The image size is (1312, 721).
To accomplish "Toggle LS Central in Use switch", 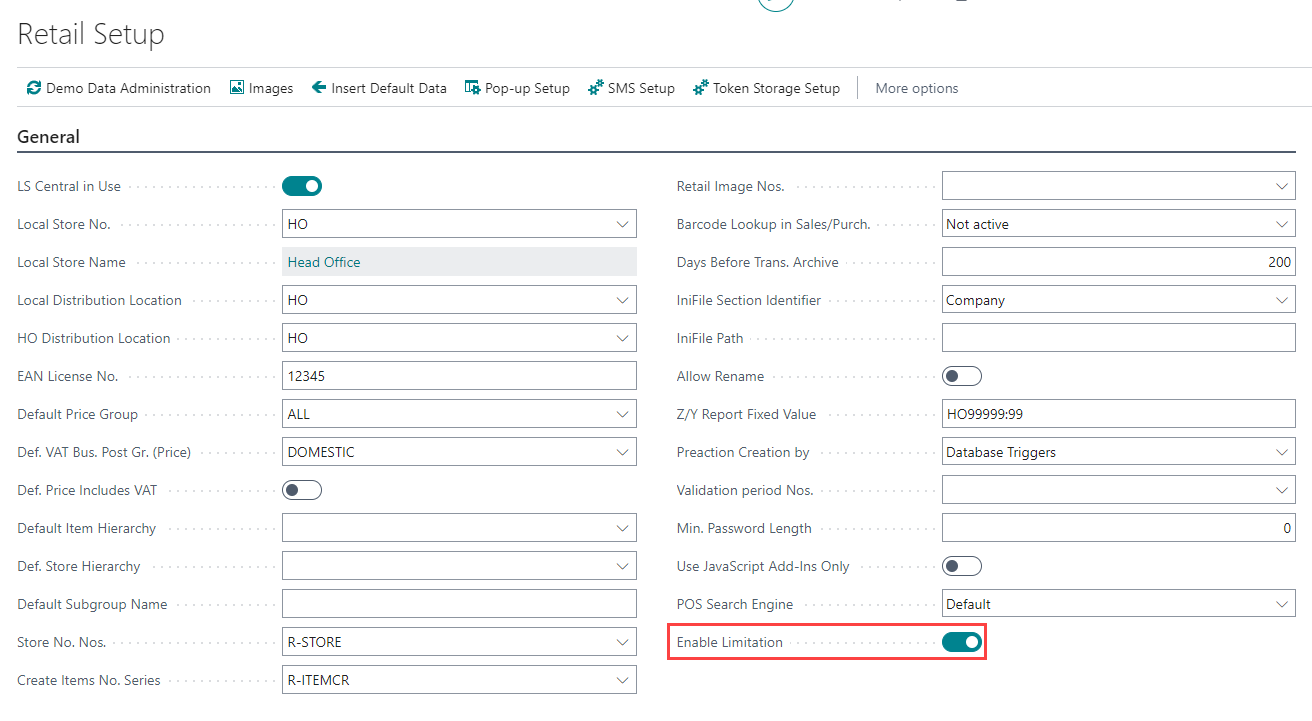I will 302,186.
